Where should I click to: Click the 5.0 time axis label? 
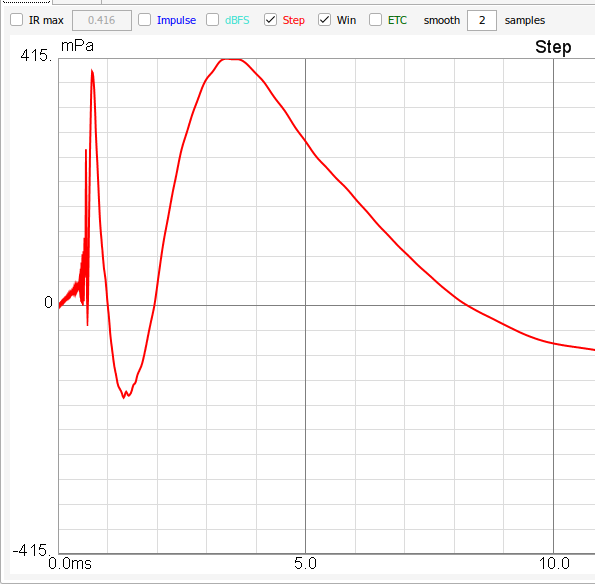click(x=305, y=564)
